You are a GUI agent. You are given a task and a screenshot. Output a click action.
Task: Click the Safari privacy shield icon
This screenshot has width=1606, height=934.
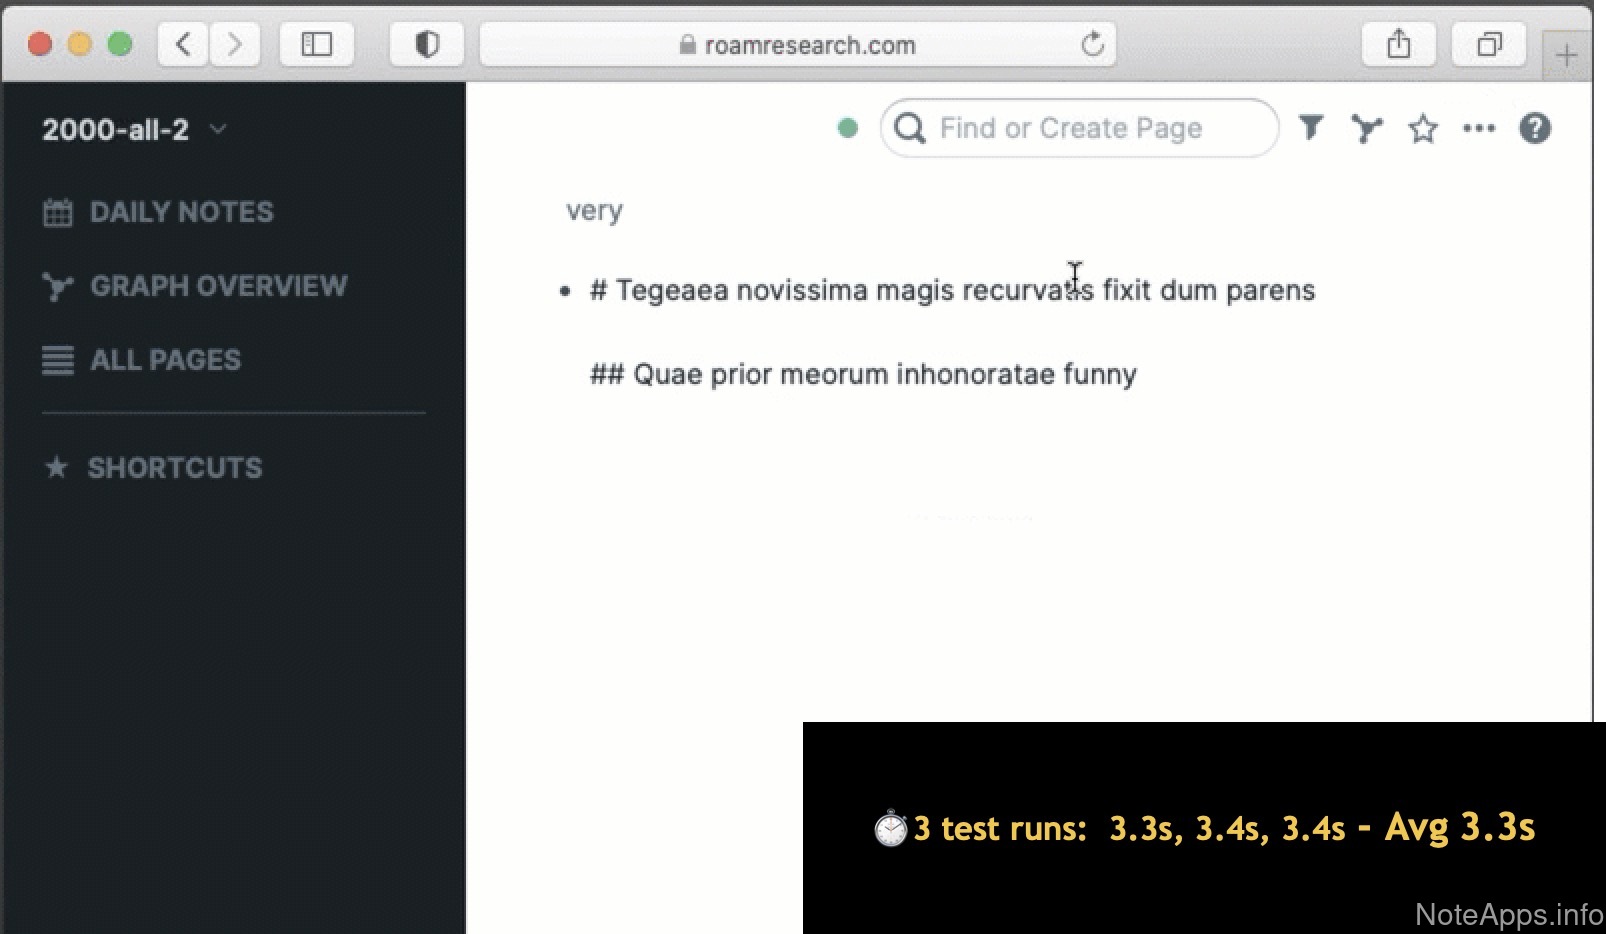pyautogui.click(x=427, y=45)
